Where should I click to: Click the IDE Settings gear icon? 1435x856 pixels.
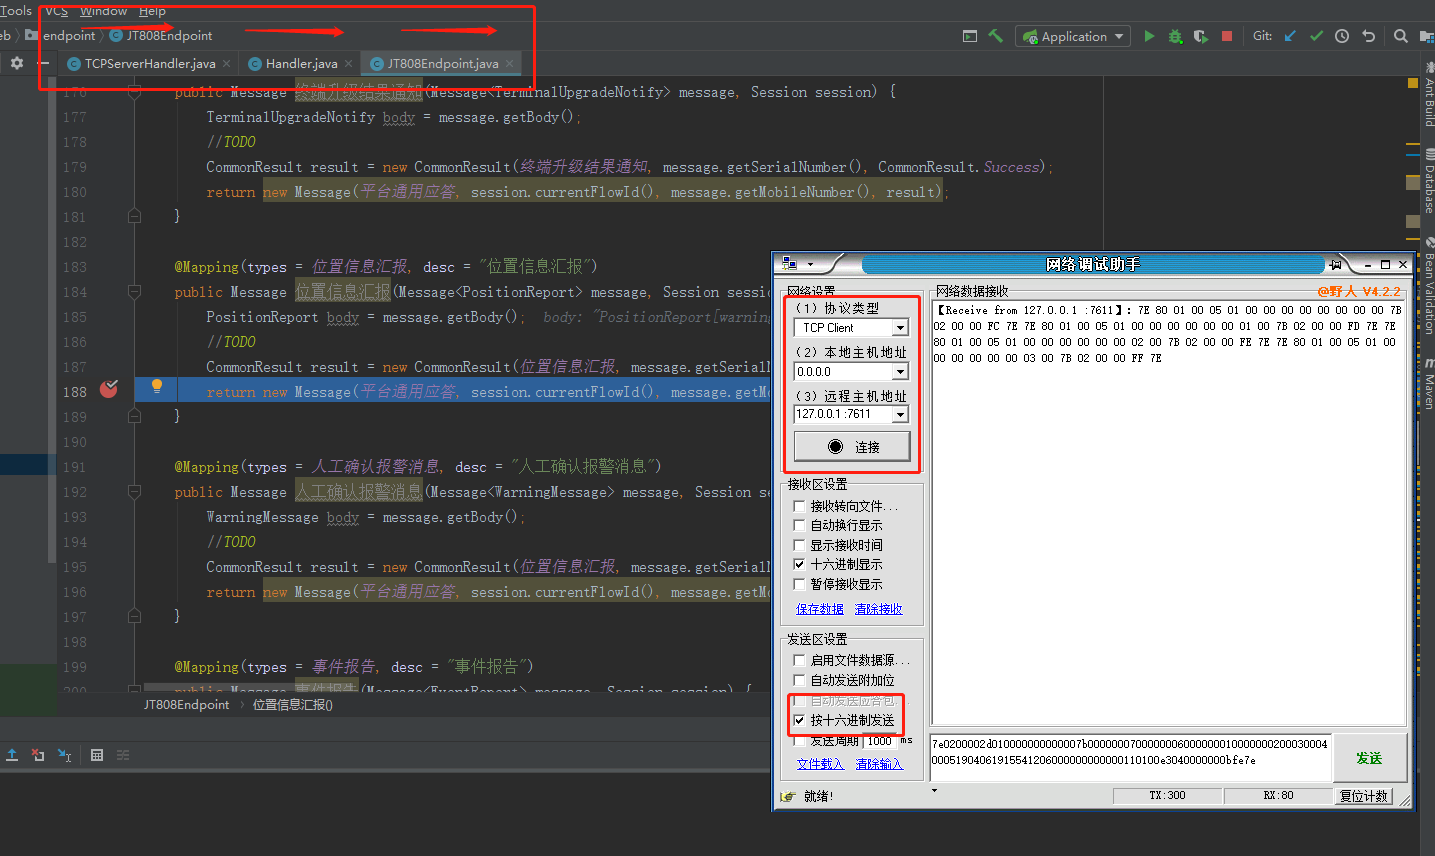pyautogui.click(x=17, y=62)
